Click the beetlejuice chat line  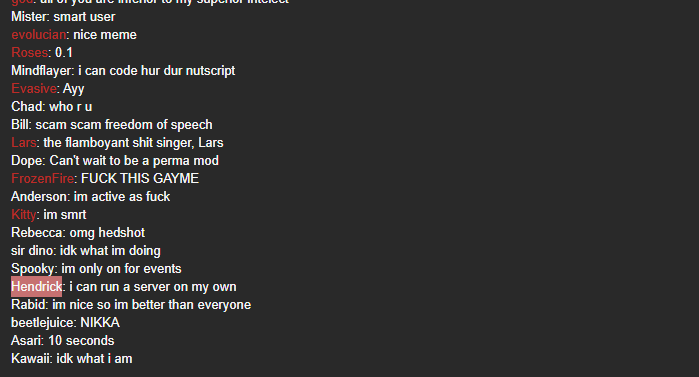tap(66, 323)
